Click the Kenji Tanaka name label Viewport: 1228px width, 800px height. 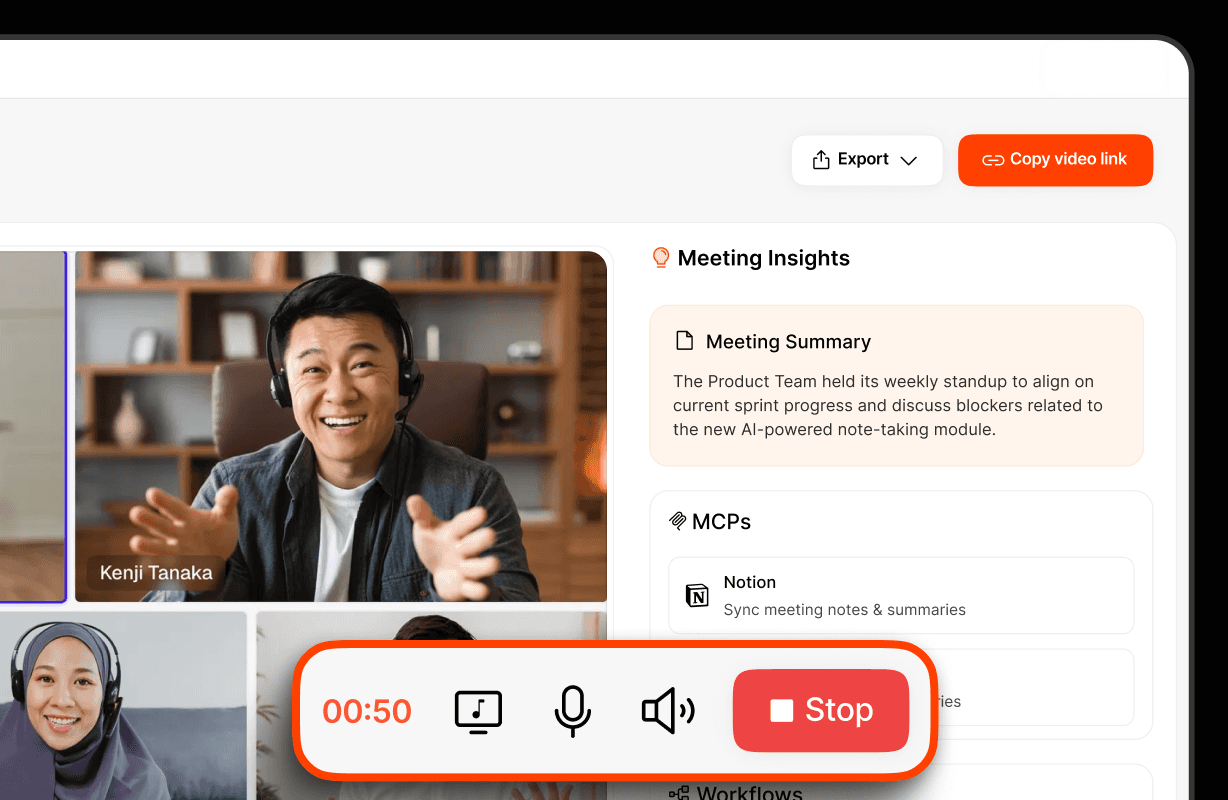pos(156,573)
